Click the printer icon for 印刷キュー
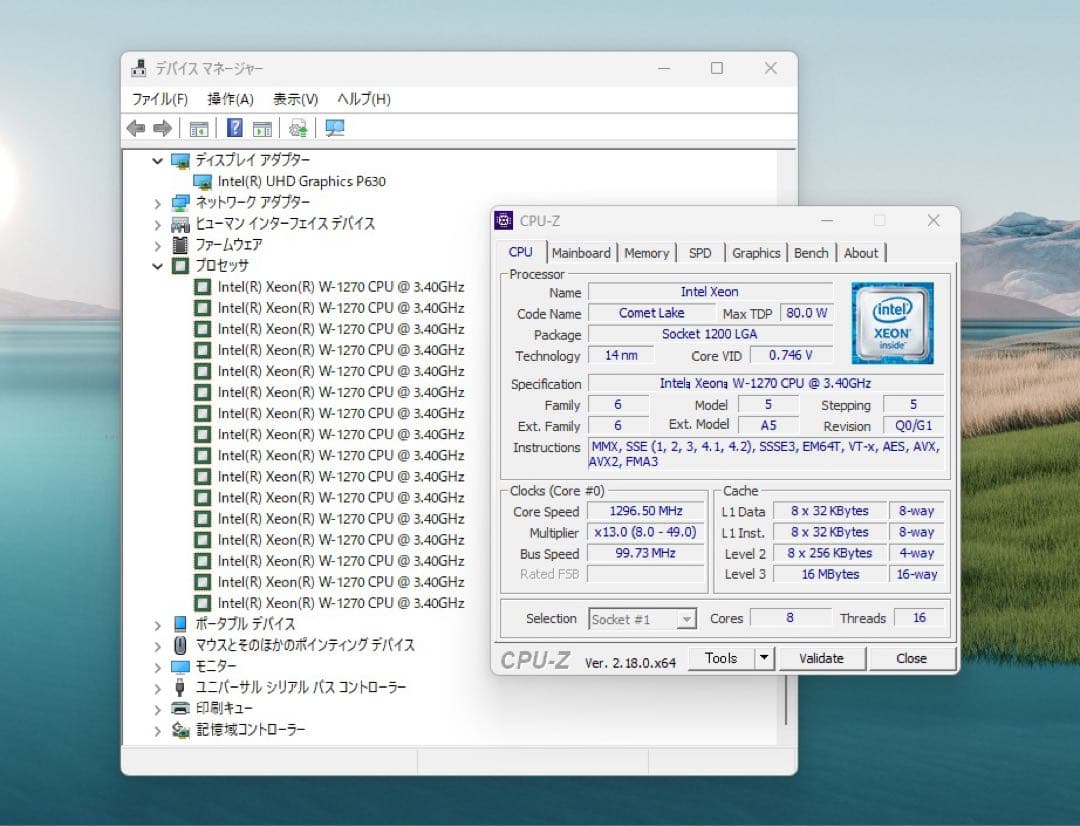Screen dimensions: 1080x826 click(180, 708)
